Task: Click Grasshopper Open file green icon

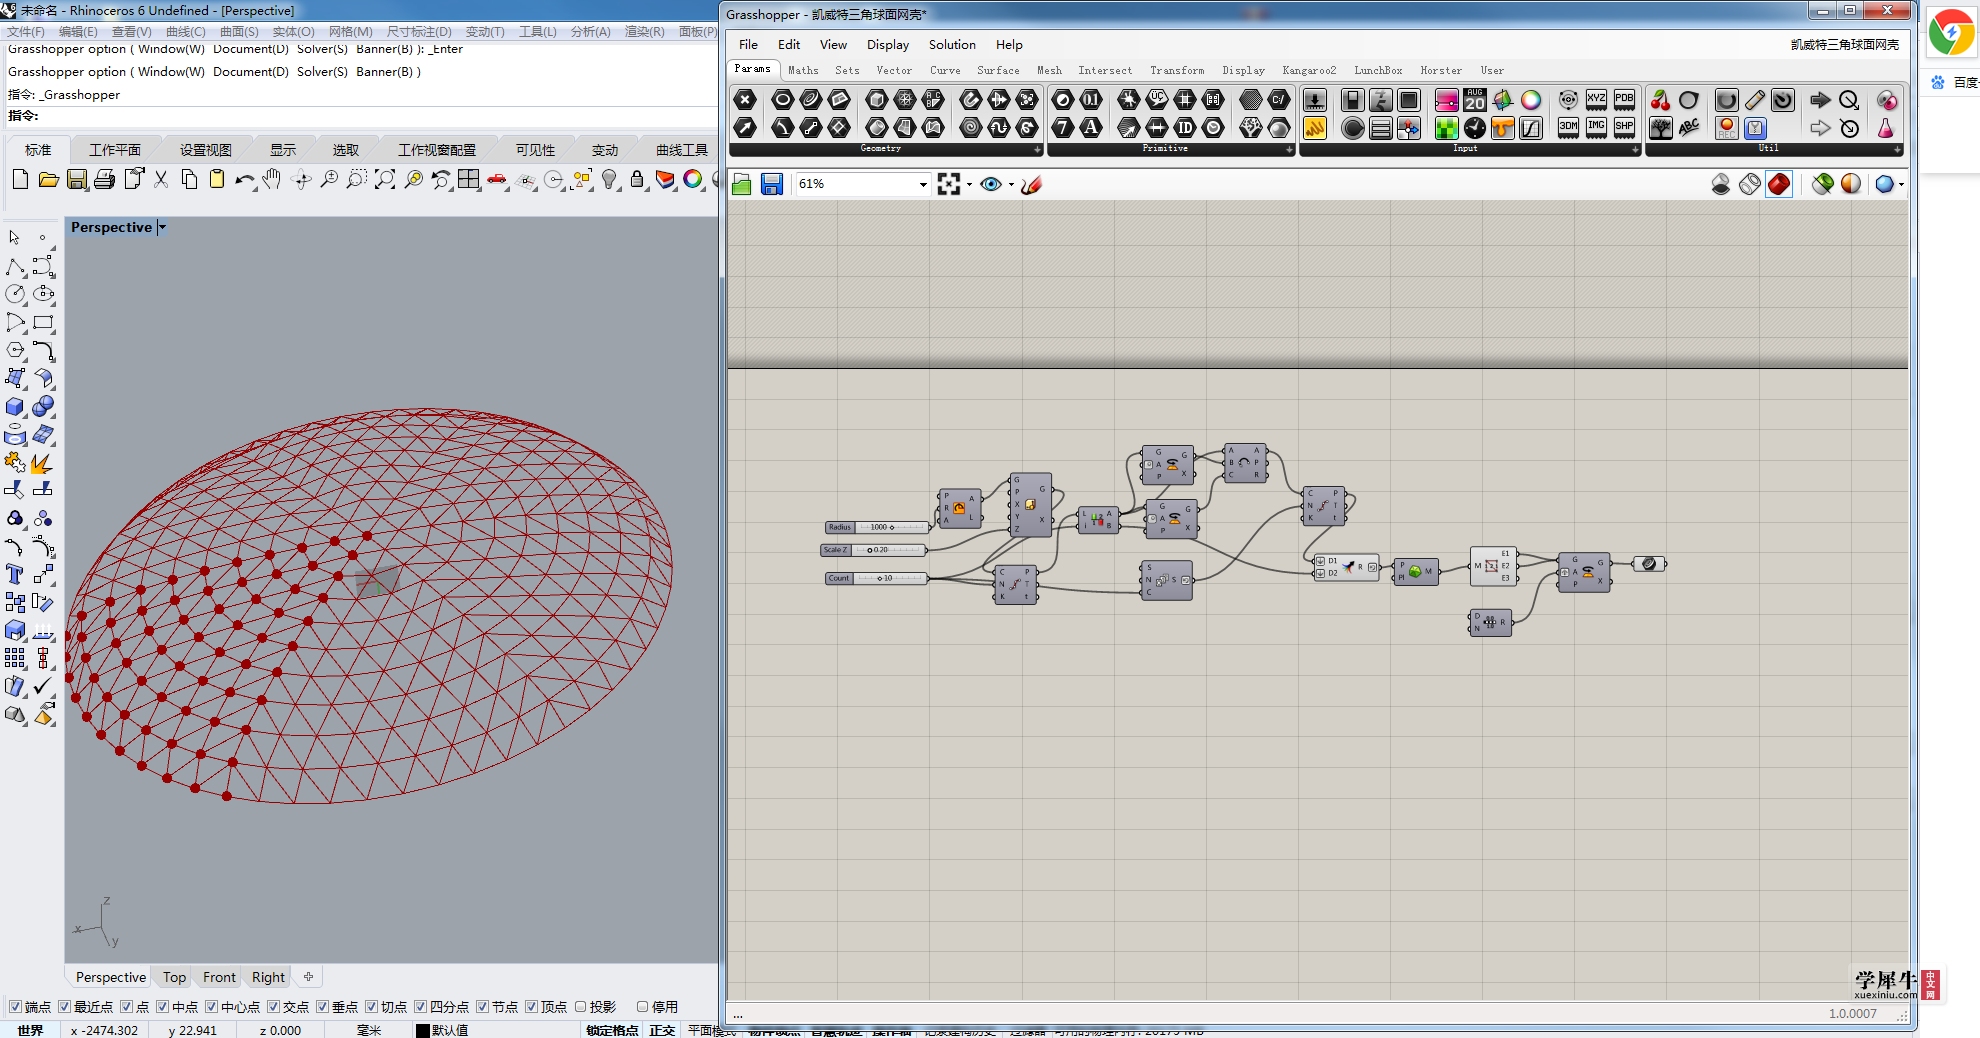Action: (x=742, y=184)
